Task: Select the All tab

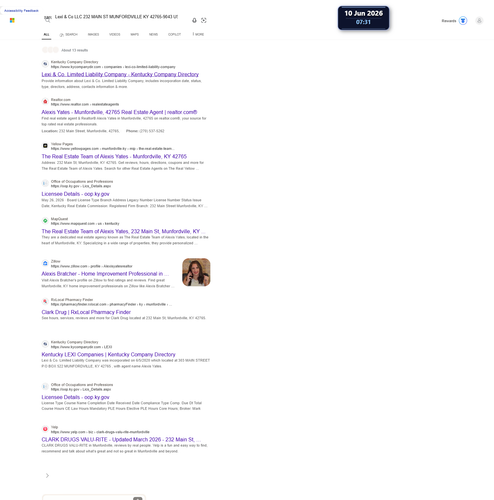Action: click(x=46, y=34)
